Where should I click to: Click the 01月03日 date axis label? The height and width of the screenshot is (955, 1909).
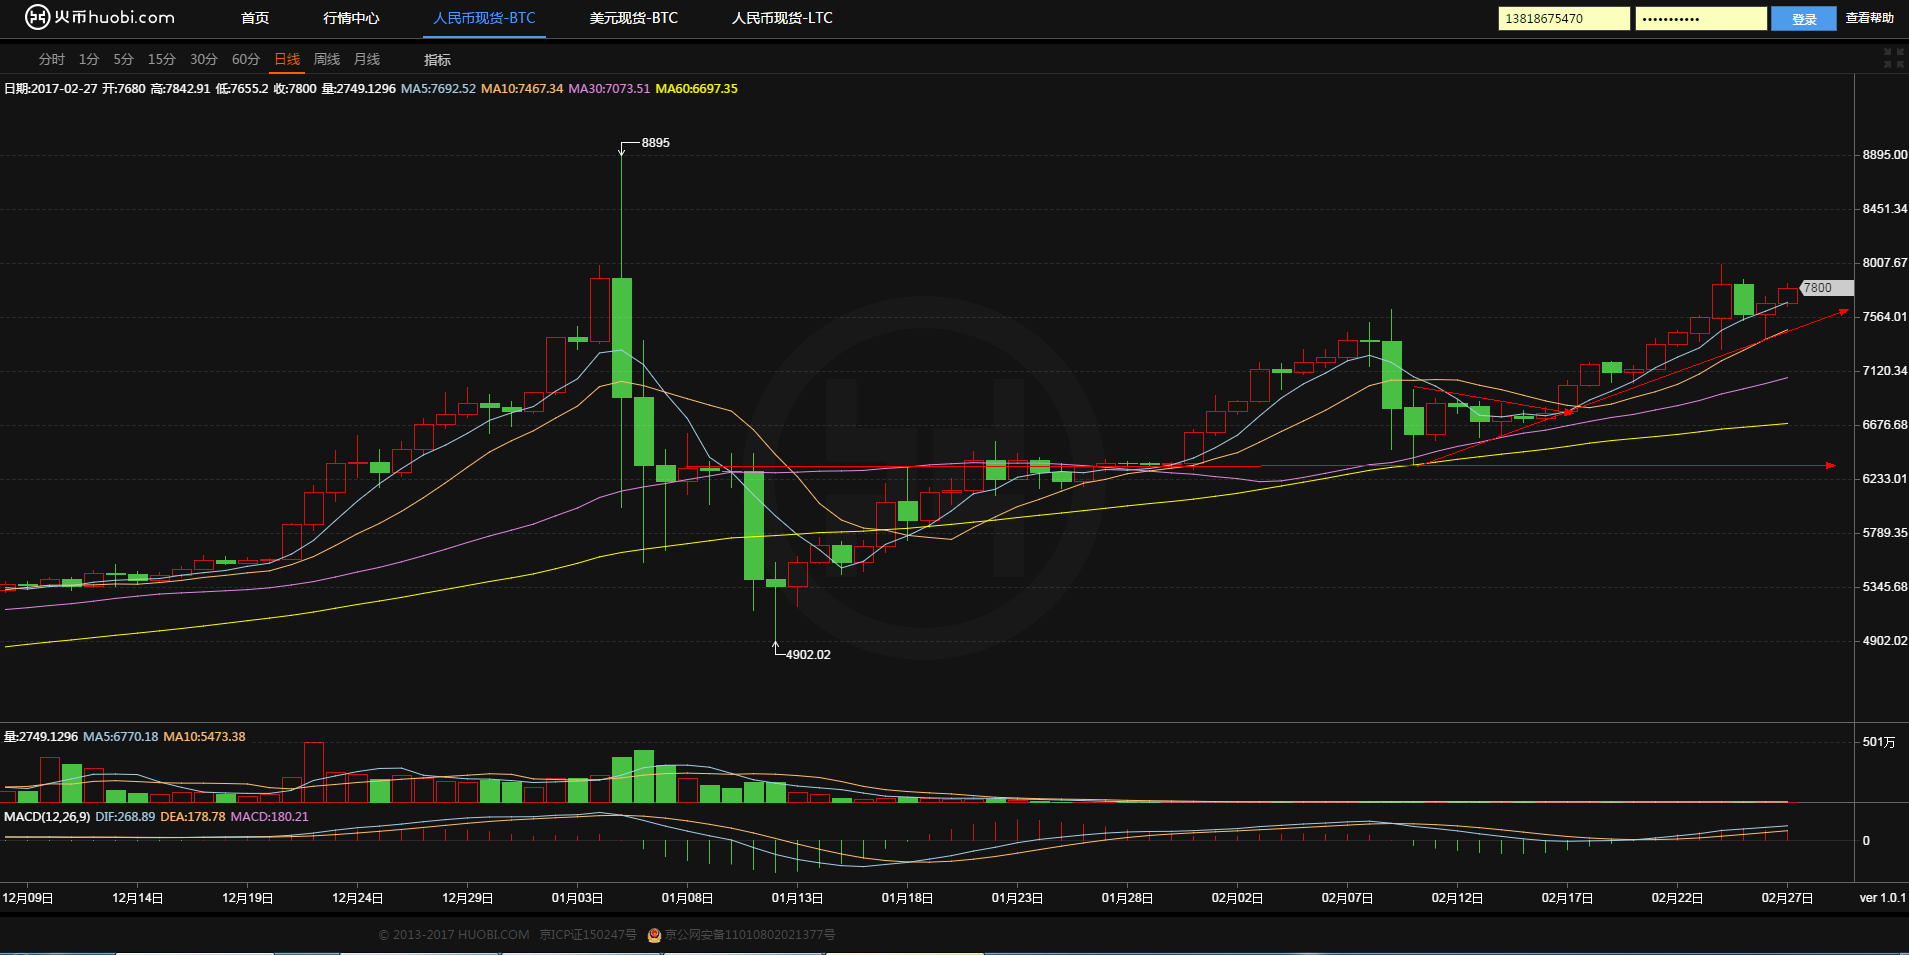pos(577,898)
